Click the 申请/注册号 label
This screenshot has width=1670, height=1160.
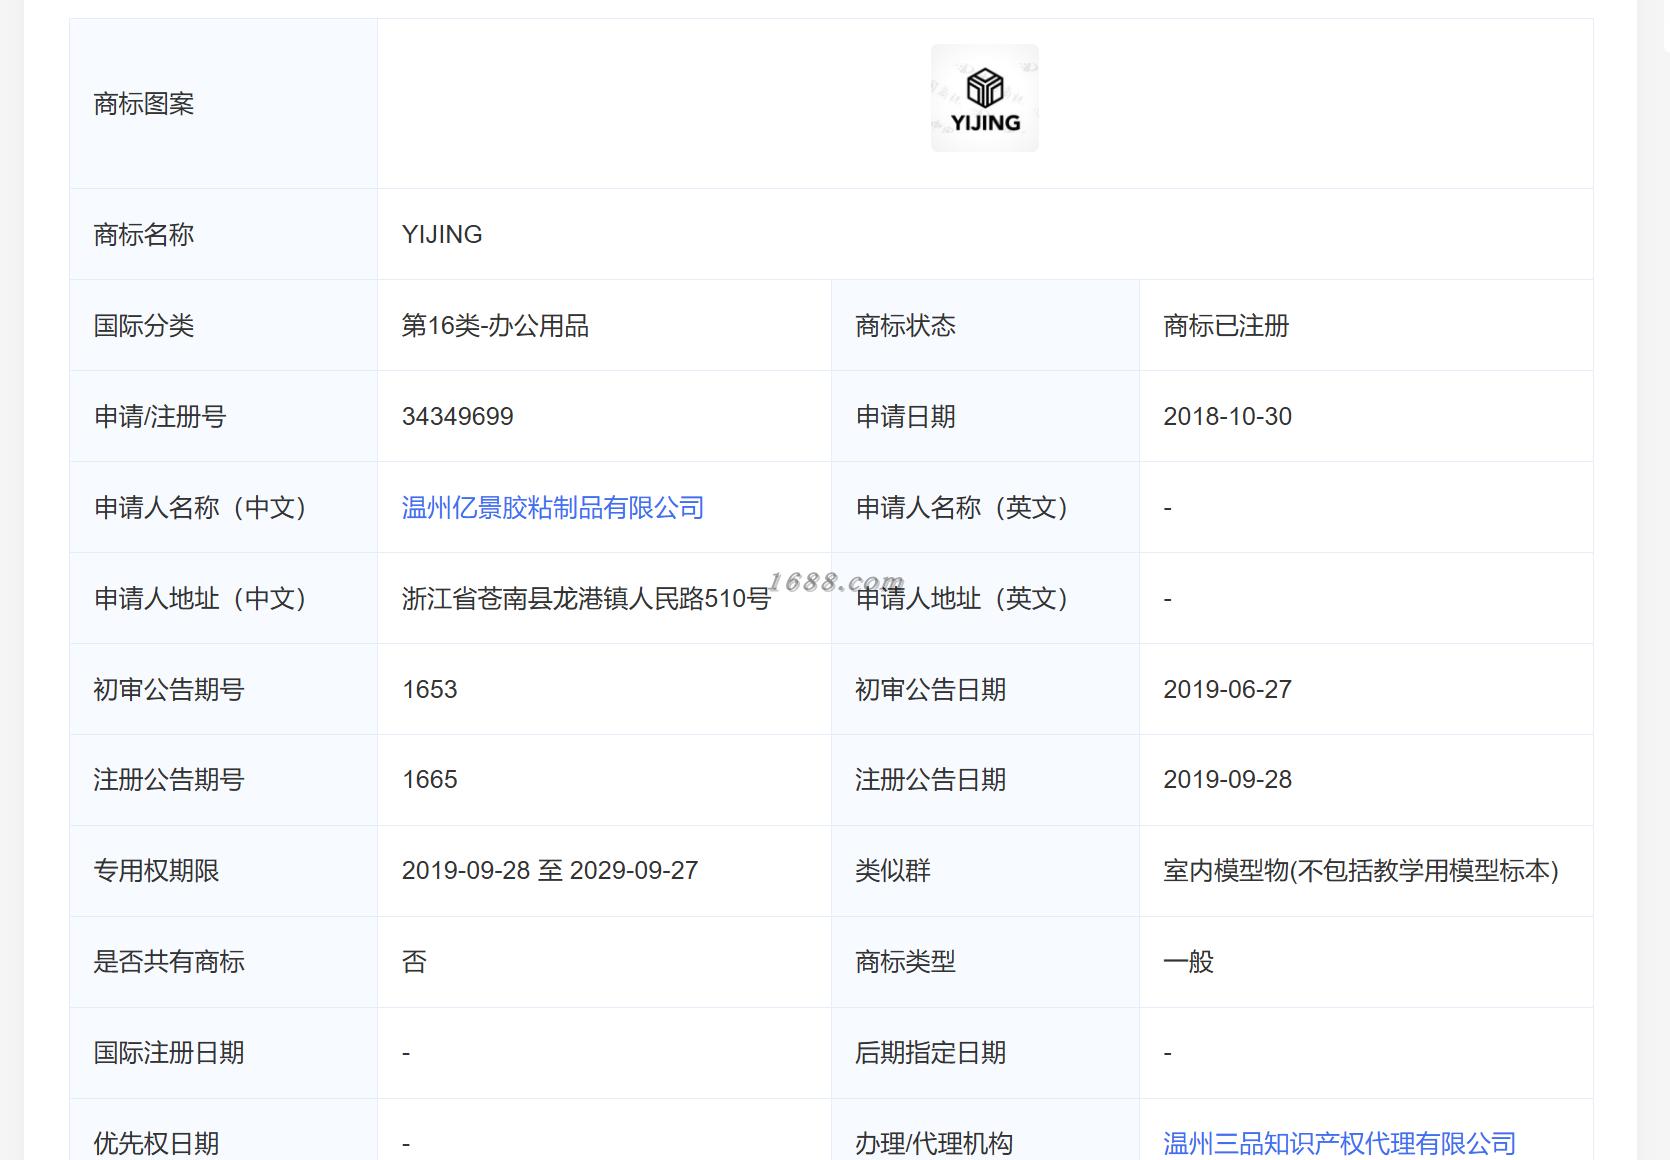click(x=160, y=417)
